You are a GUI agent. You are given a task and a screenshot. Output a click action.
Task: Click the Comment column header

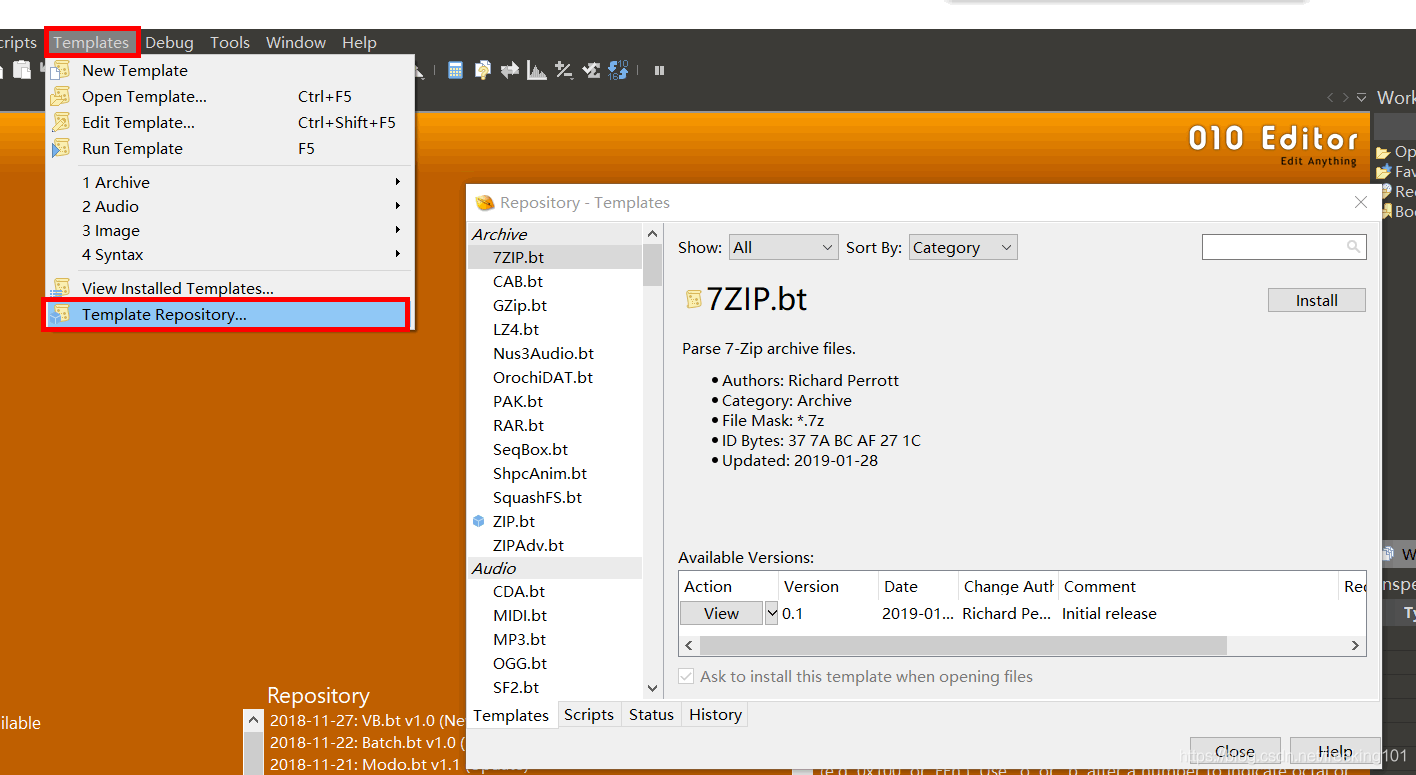click(x=1198, y=586)
